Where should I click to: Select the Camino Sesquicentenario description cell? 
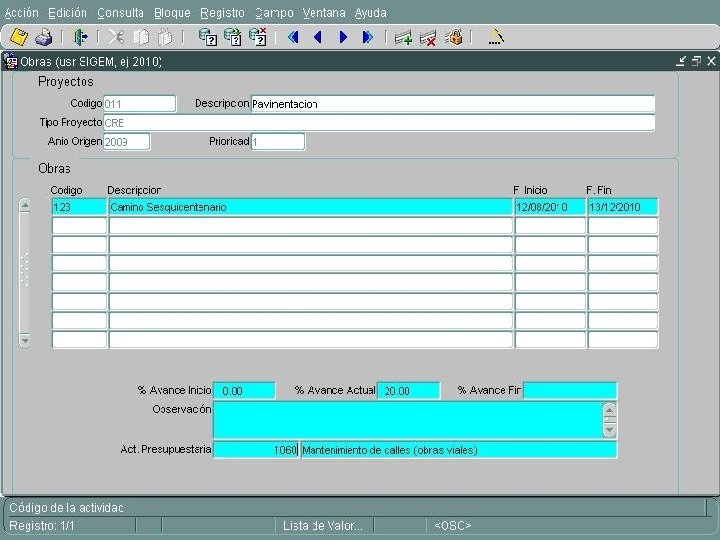point(310,207)
